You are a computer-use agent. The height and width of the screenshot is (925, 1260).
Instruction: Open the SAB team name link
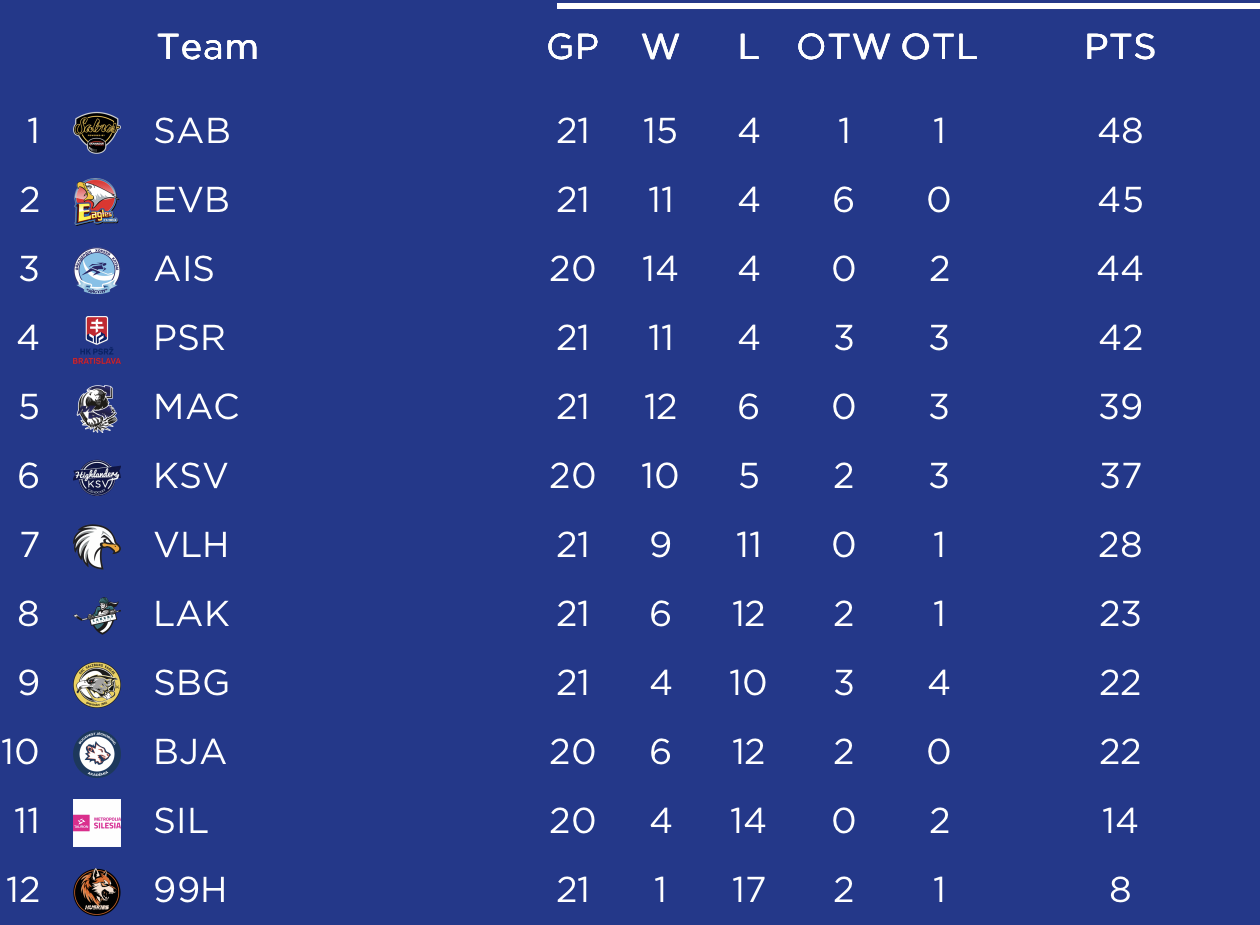pos(192,131)
